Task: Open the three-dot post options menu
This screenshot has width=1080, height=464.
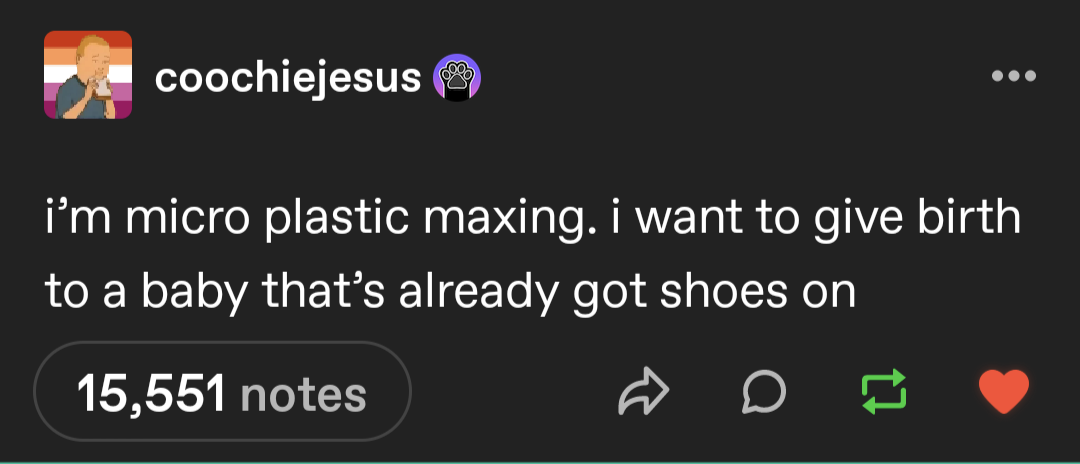Action: [x=1013, y=76]
